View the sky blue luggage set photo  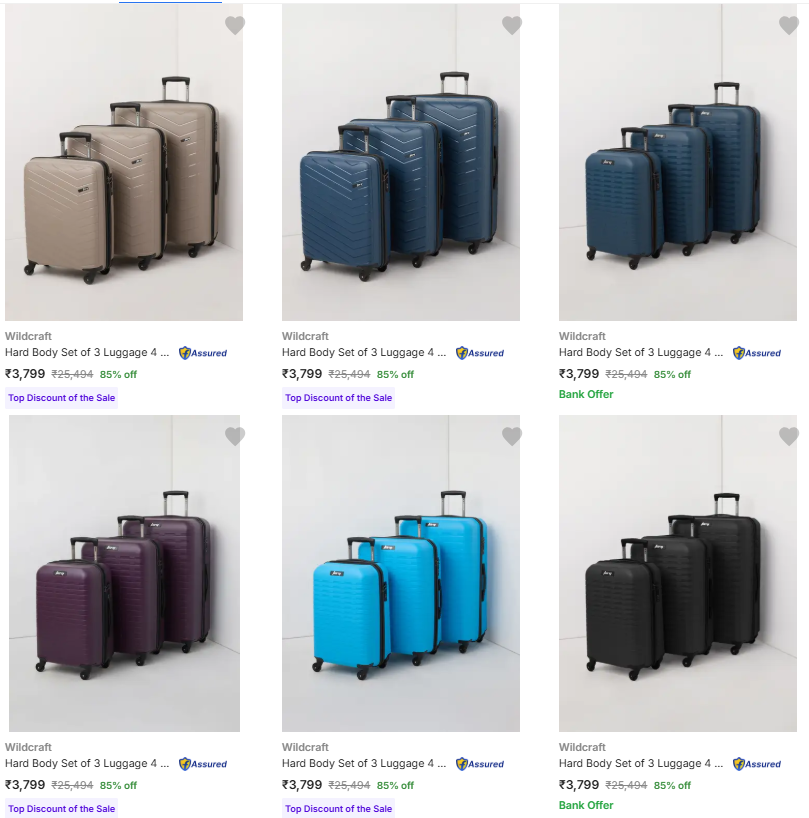click(x=400, y=575)
